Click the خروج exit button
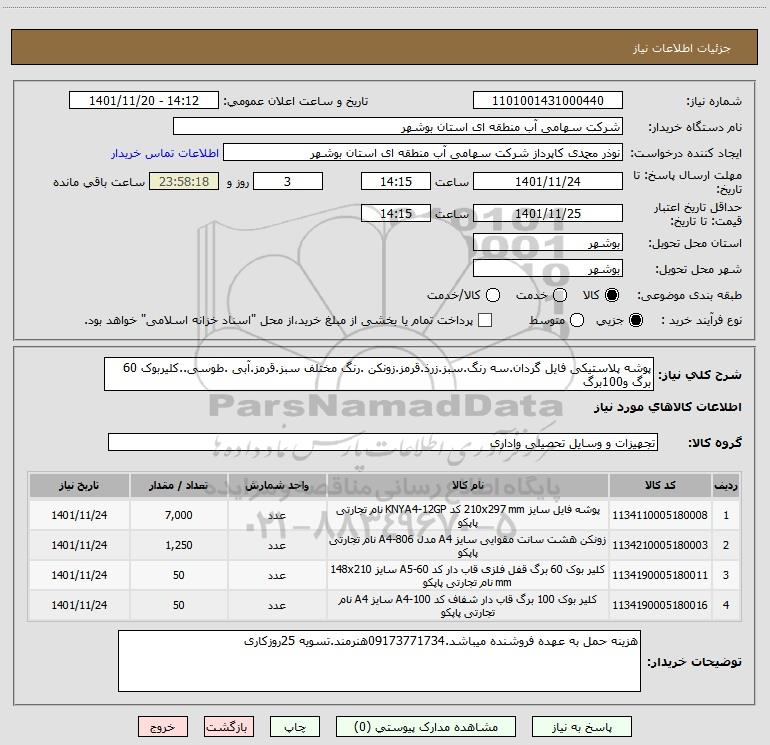 tap(163, 727)
